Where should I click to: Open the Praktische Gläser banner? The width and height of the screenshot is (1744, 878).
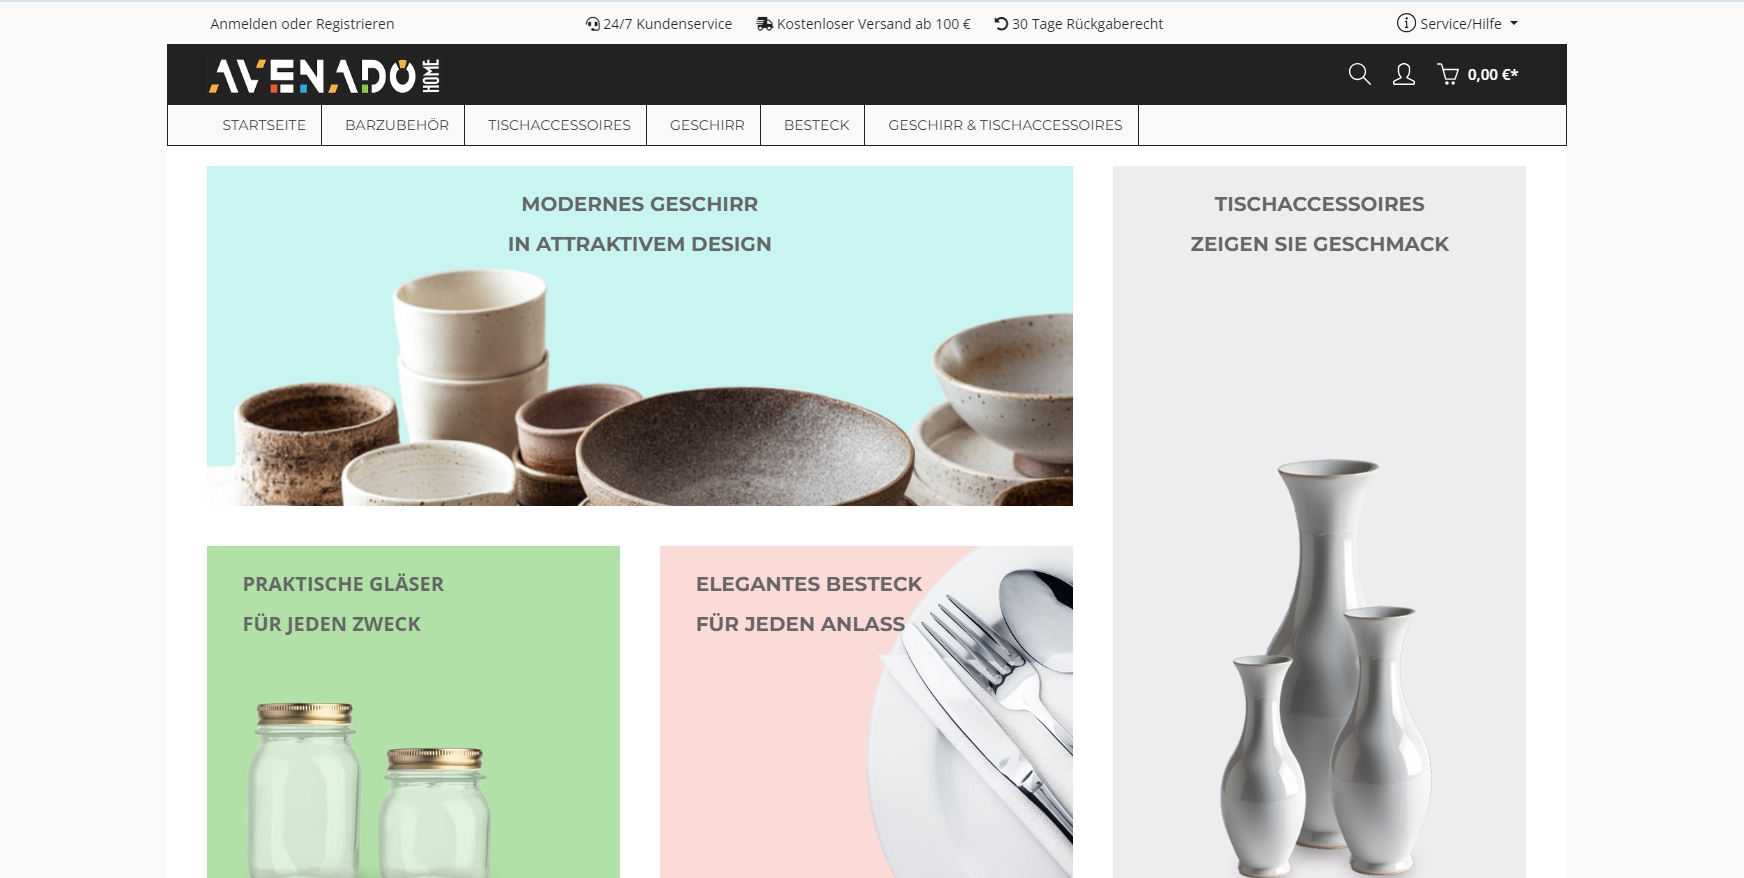pyautogui.click(x=413, y=712)
